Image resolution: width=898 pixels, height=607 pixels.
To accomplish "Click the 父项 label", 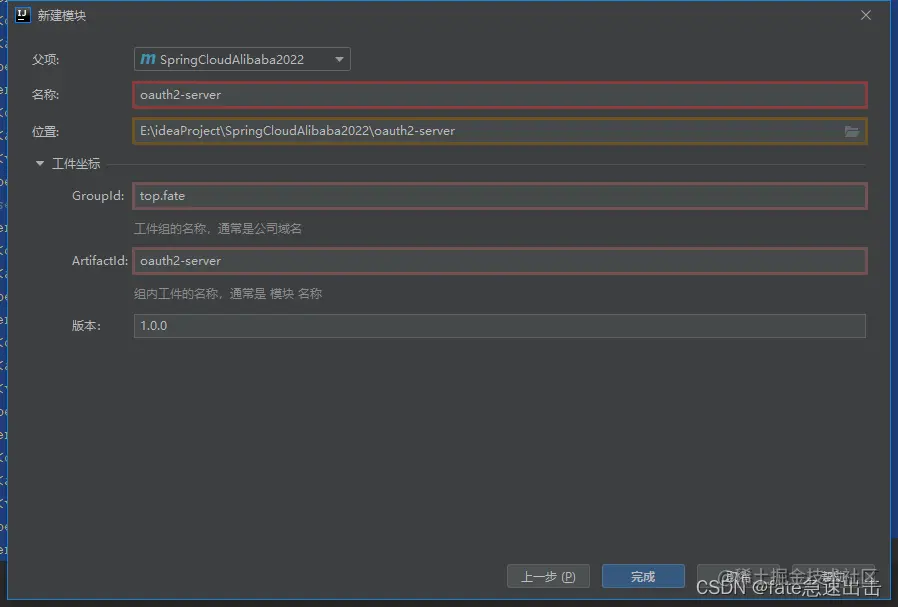I will coord(45,60).
